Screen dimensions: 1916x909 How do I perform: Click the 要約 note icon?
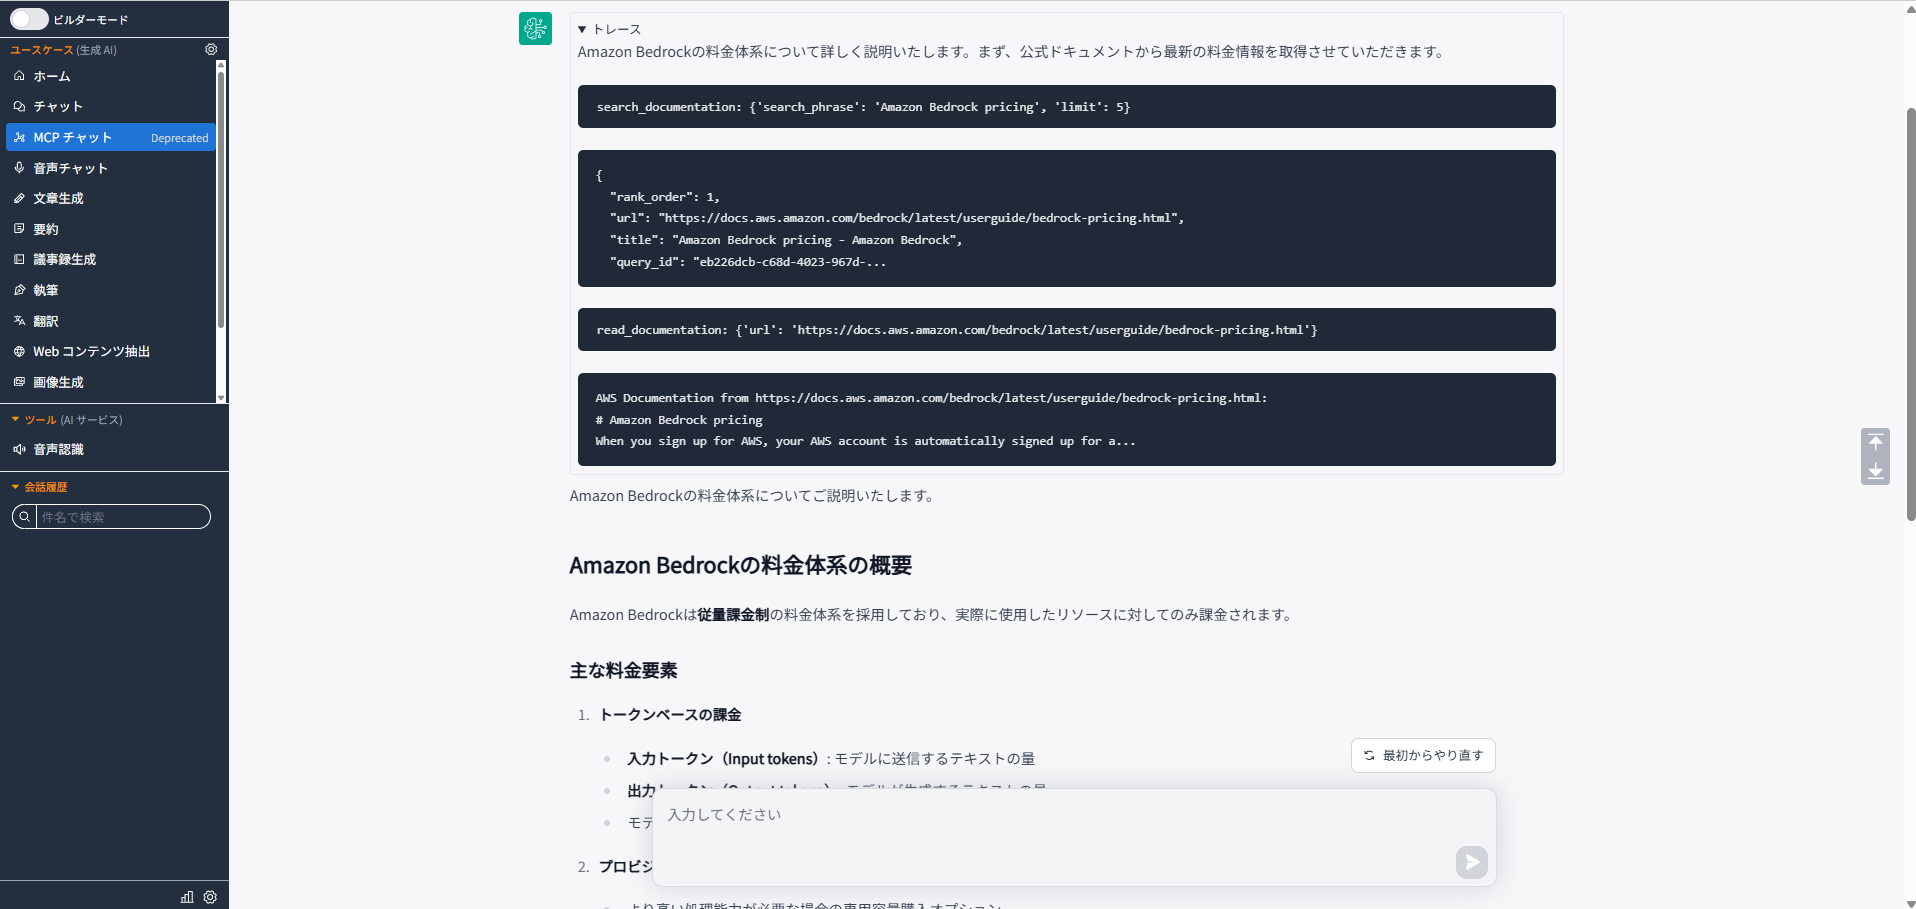click(19, 229)
